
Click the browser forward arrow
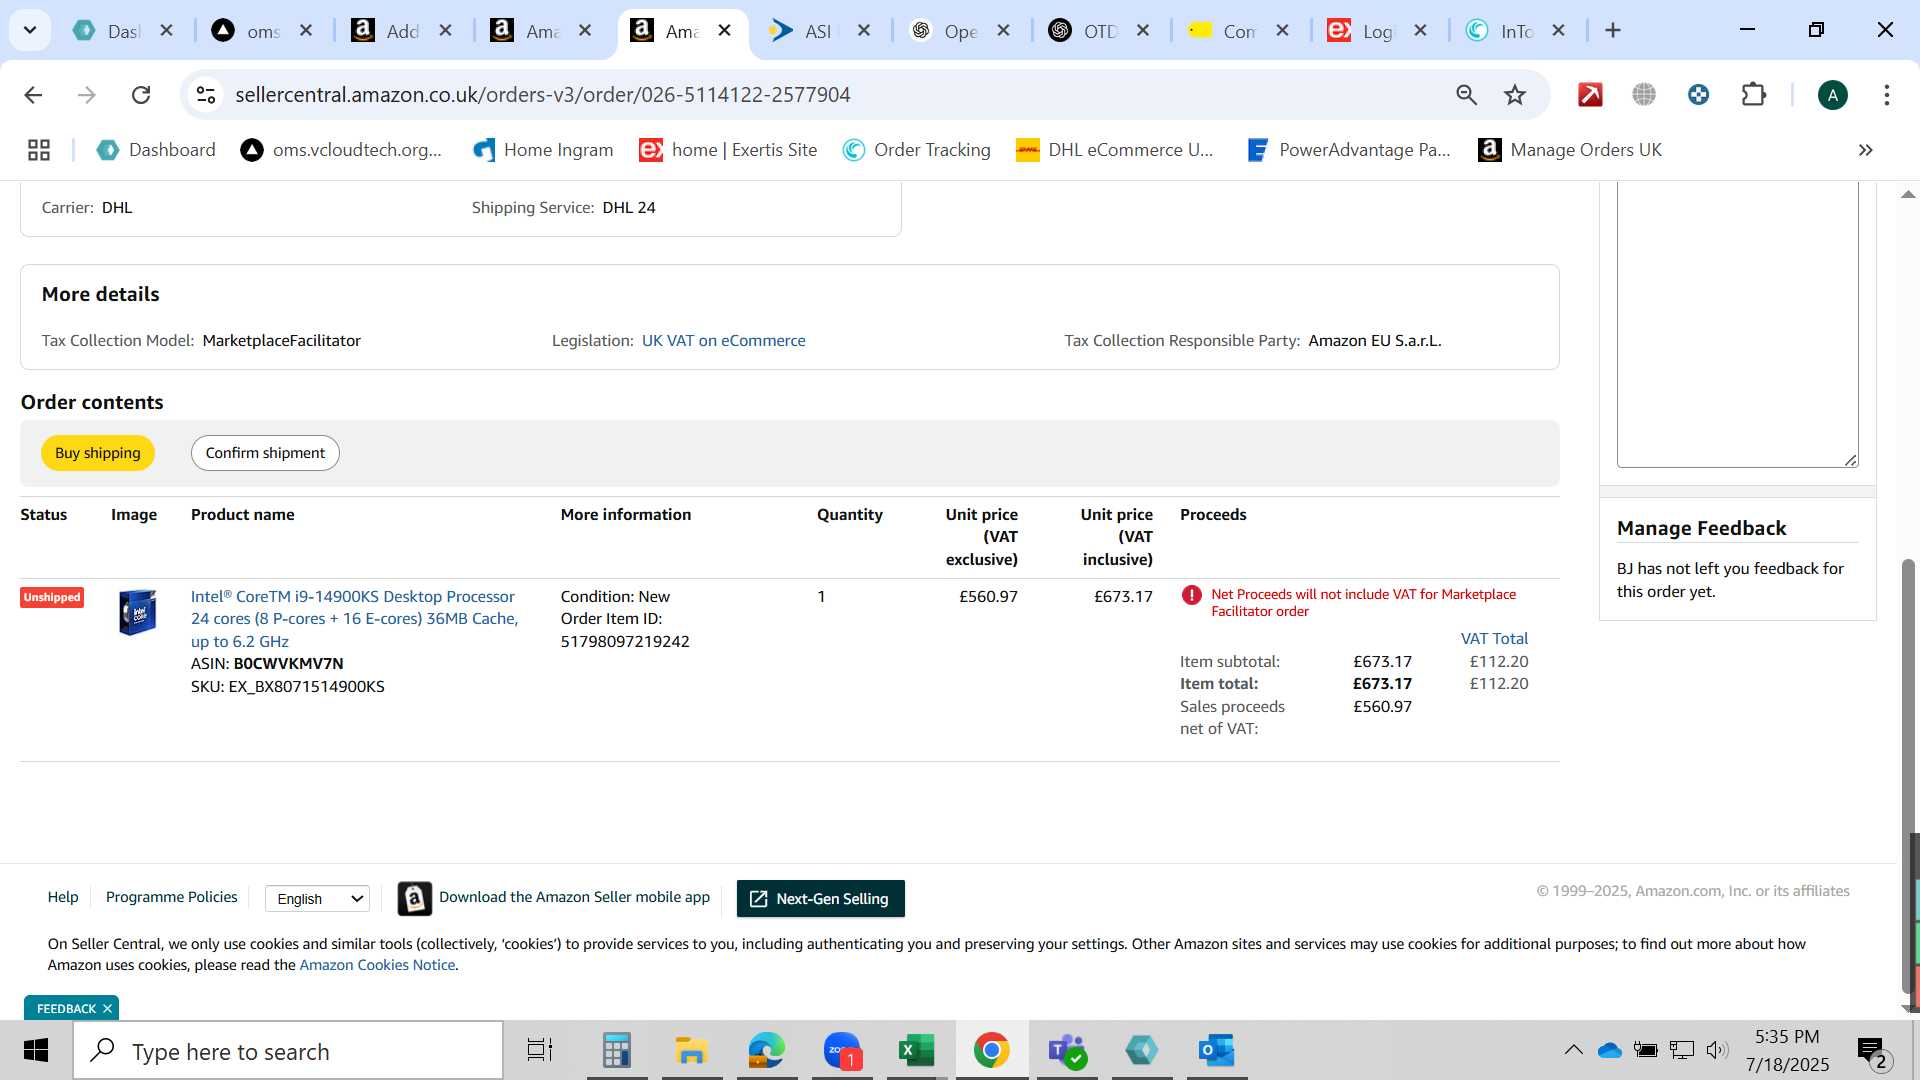click(87, 95)
